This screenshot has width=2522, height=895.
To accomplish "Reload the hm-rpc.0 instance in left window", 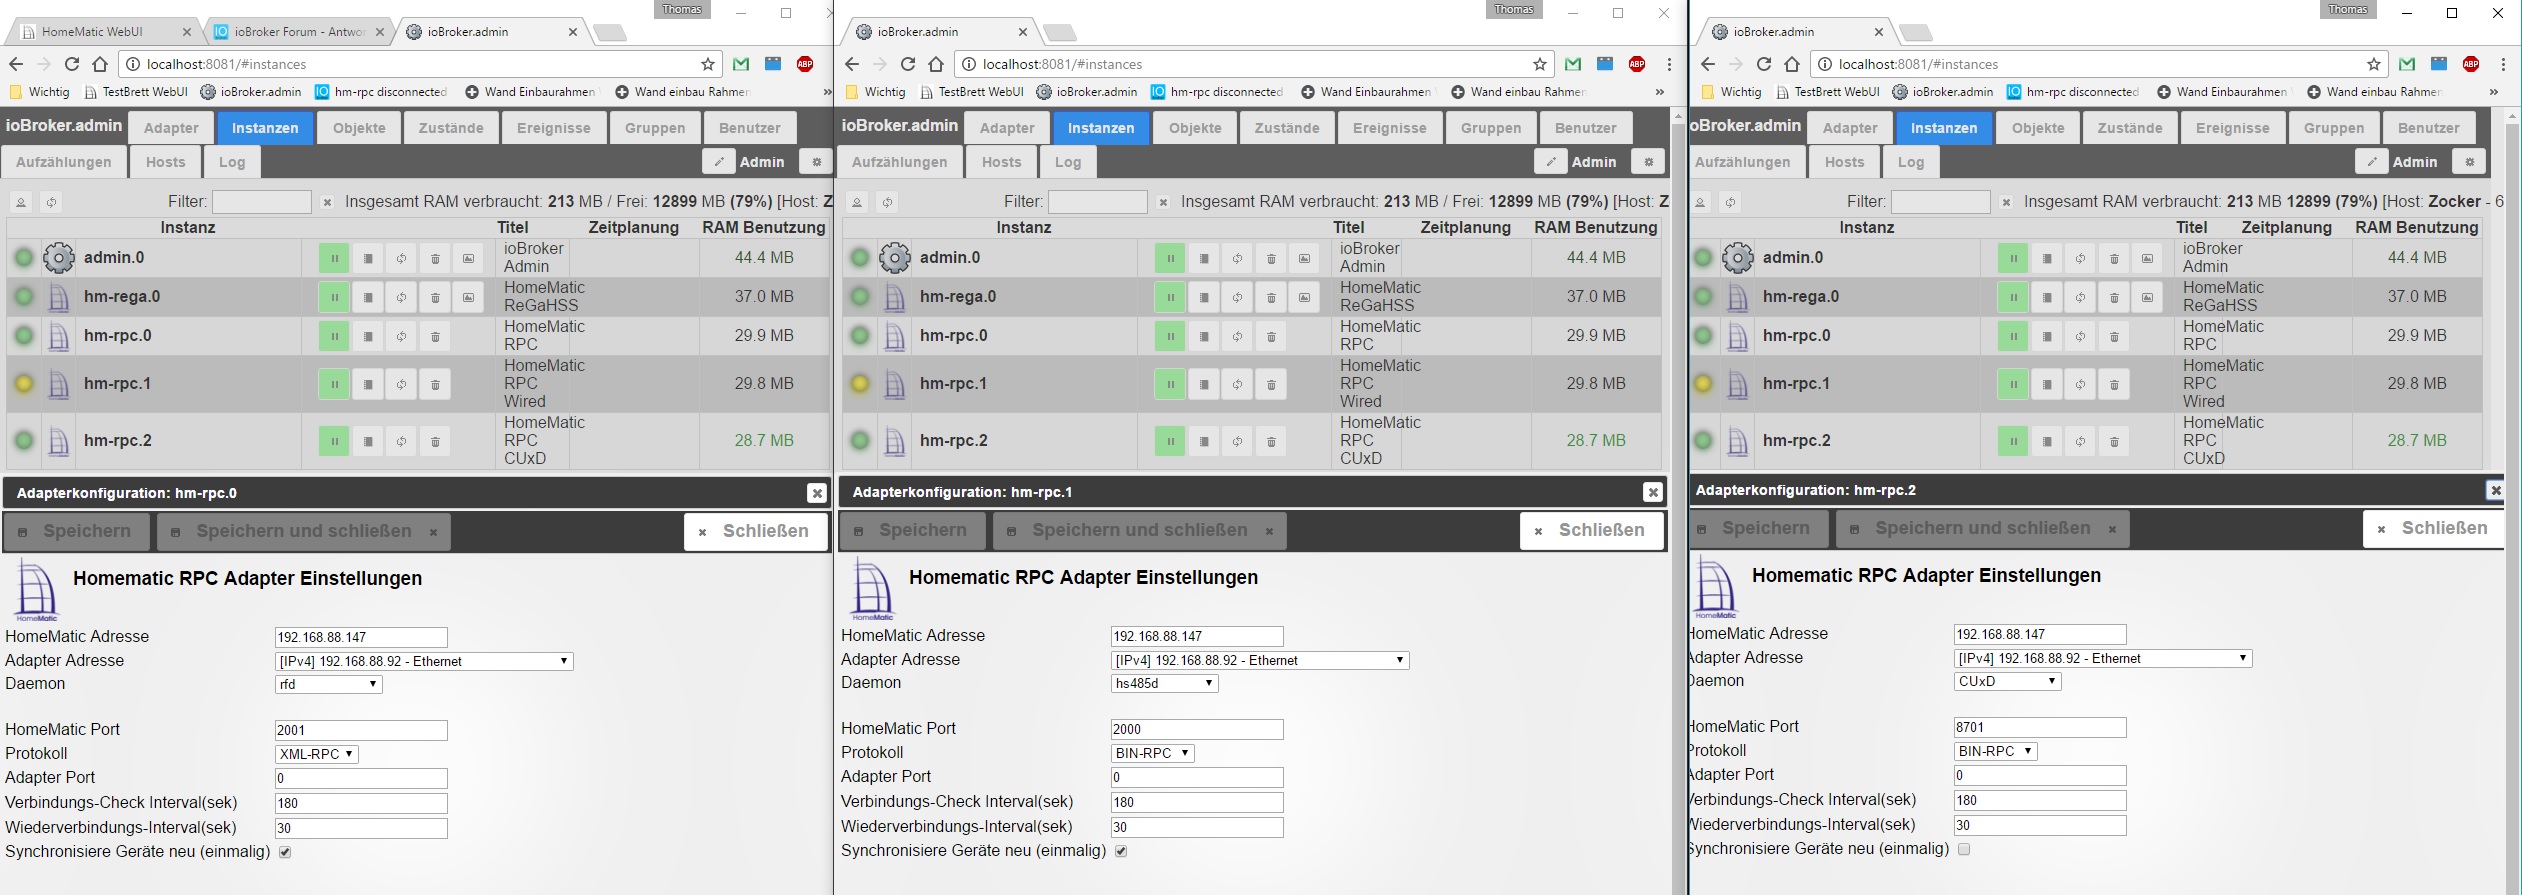I will 401,336.
